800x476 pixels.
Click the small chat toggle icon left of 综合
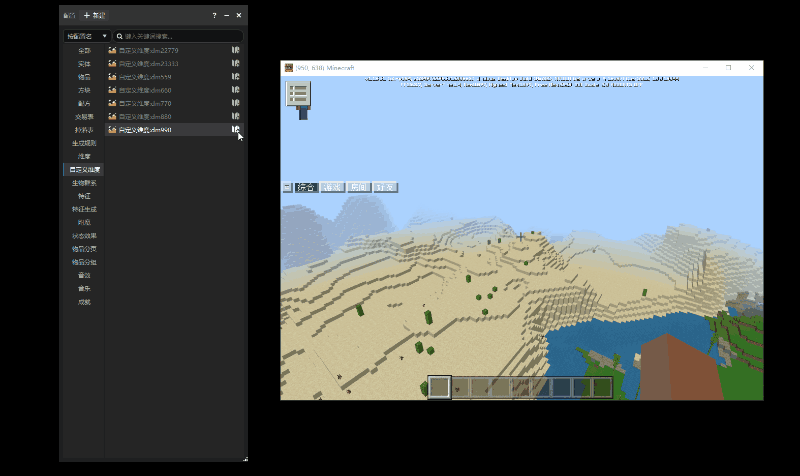[x=287, y=187]
